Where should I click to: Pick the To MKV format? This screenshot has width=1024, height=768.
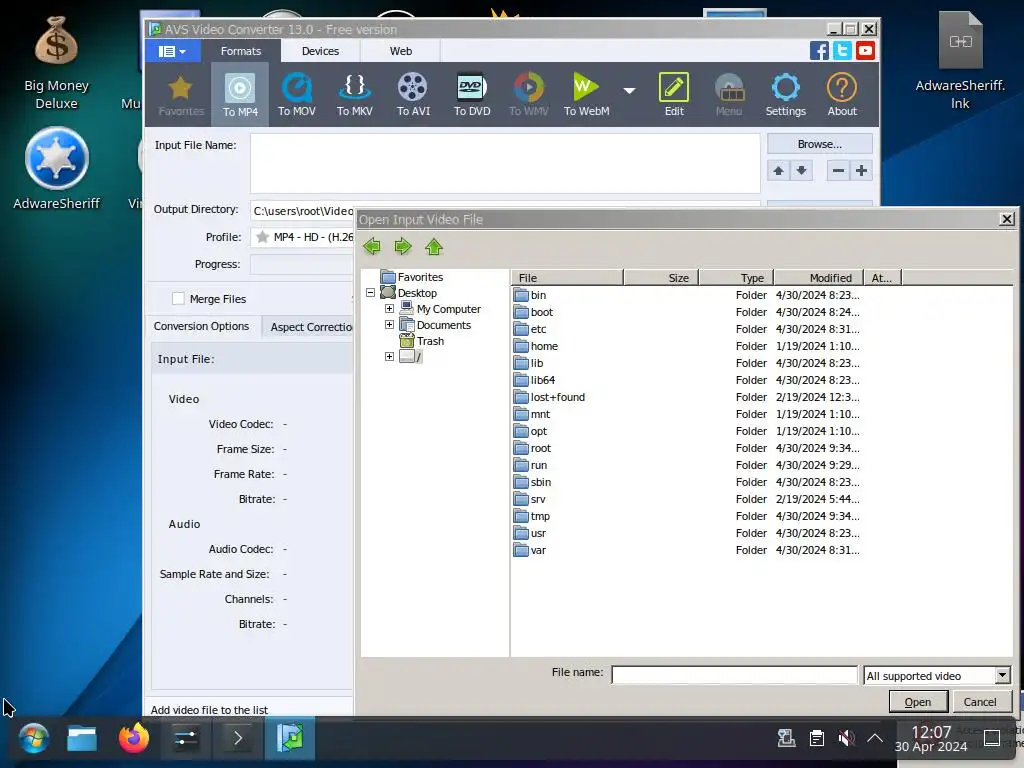(x=355, y=94)
